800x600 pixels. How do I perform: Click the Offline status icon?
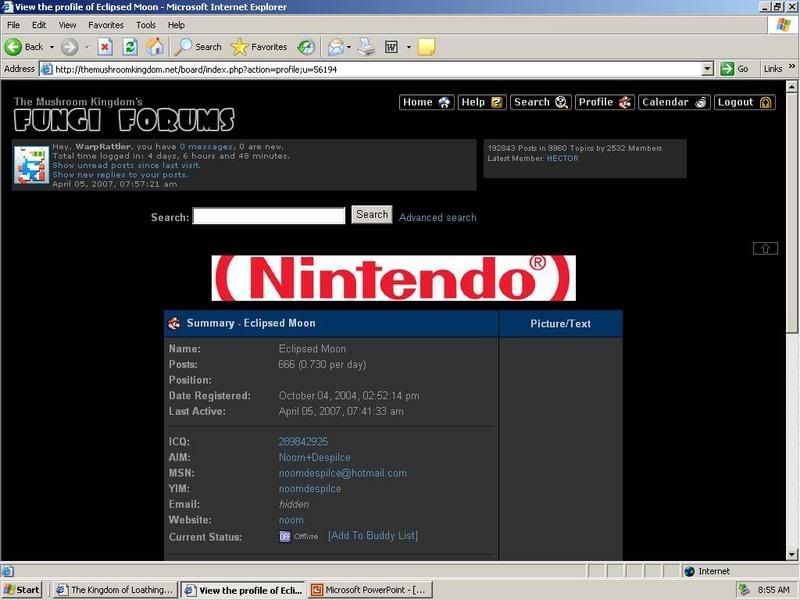(285, 536)
